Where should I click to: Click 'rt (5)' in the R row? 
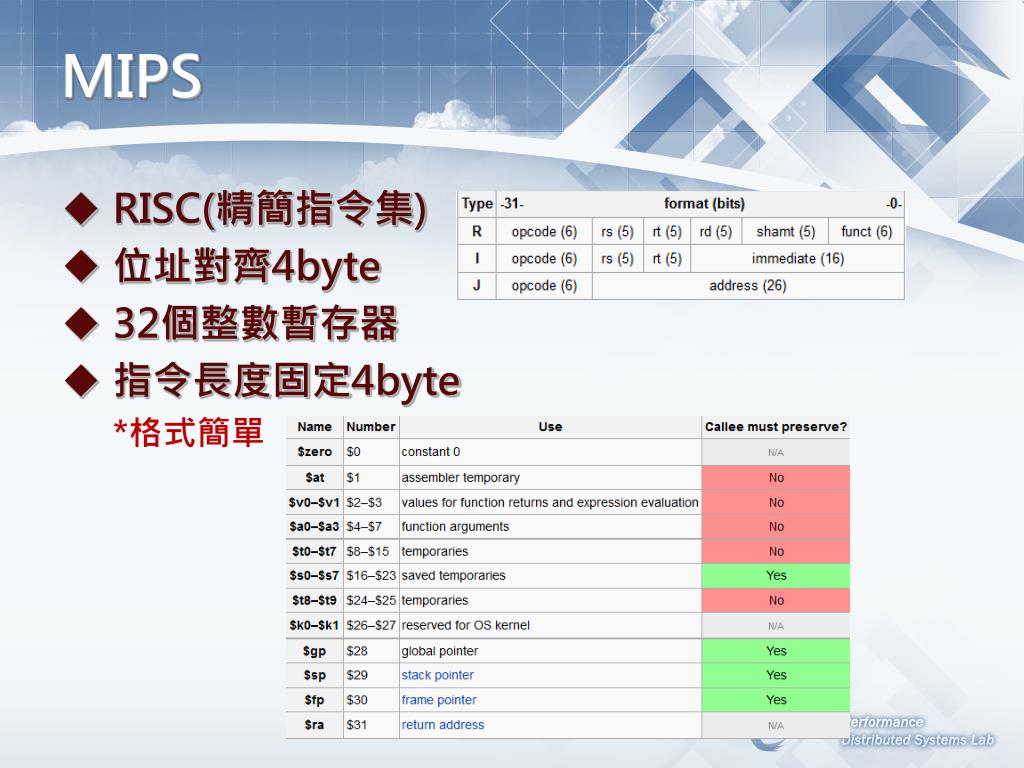667,232
